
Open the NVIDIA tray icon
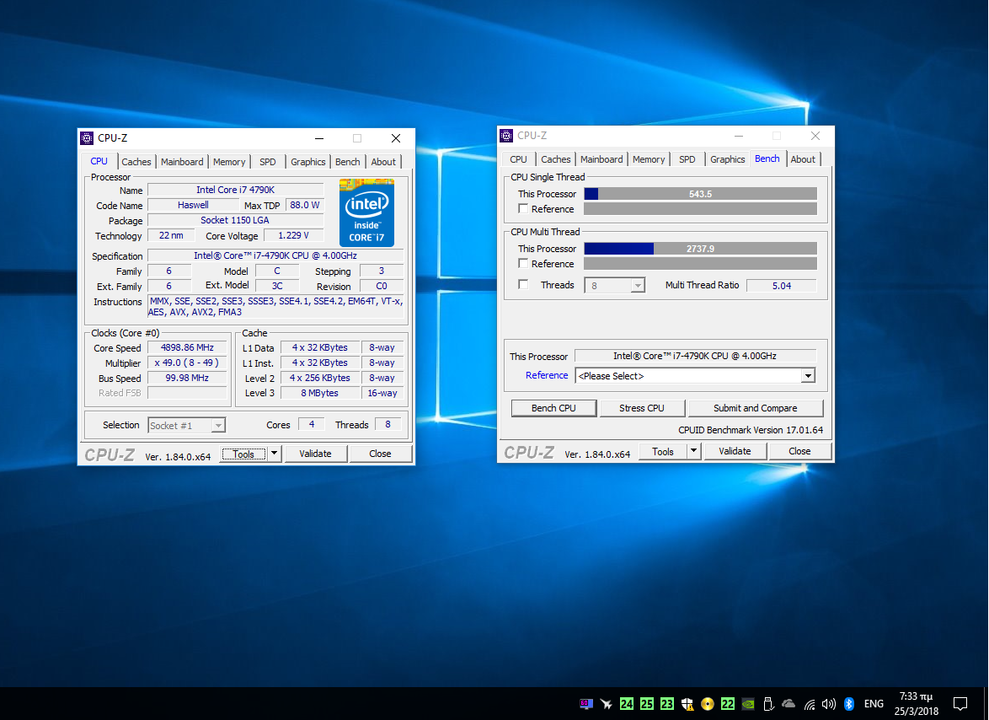point(747,704)
